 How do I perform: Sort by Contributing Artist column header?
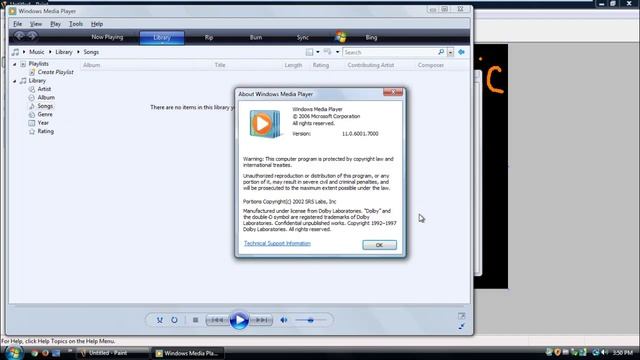click(371, 65)
